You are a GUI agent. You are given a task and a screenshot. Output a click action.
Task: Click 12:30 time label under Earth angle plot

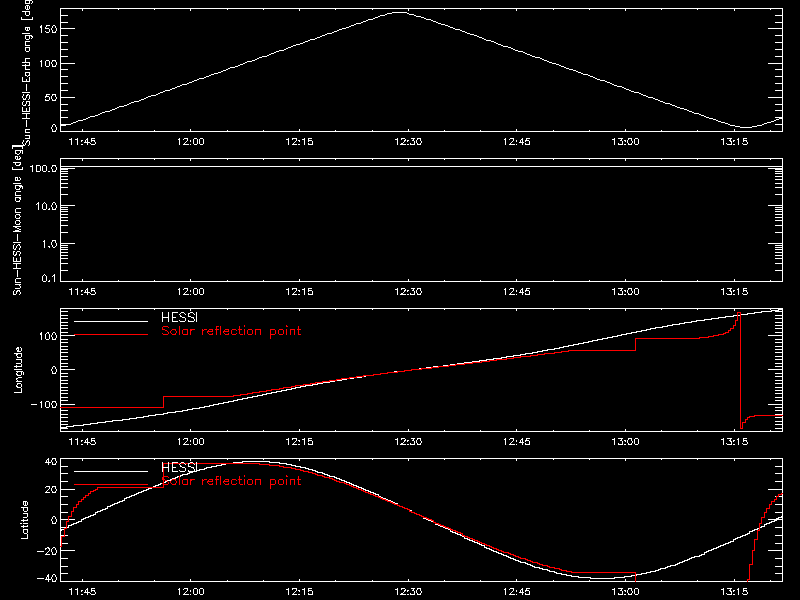(408, 142)
